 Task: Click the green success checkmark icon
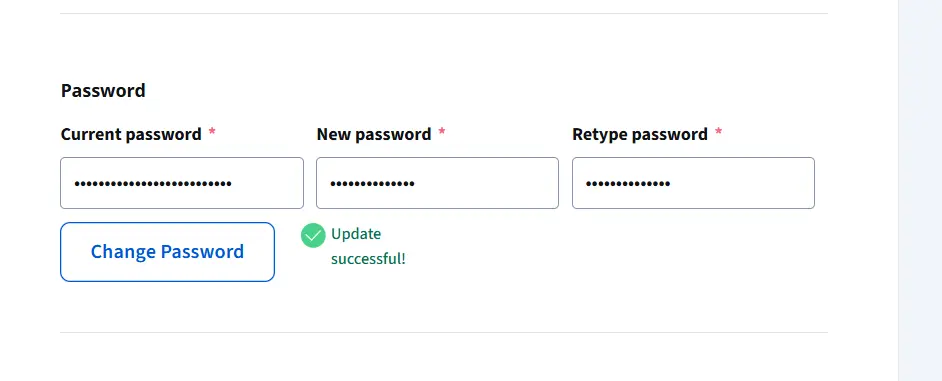coord(313,236)
